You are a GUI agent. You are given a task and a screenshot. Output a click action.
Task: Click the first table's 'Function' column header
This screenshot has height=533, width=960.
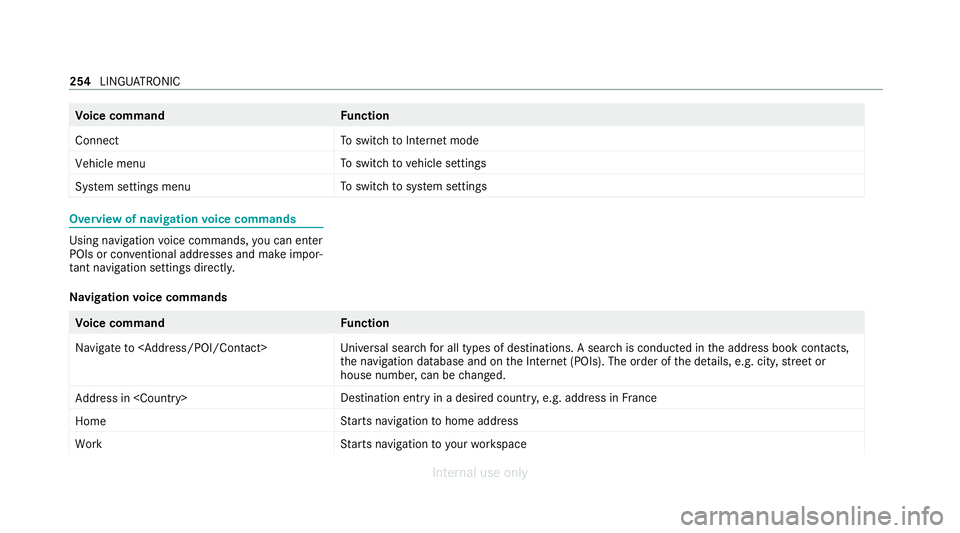coord(365,116)
